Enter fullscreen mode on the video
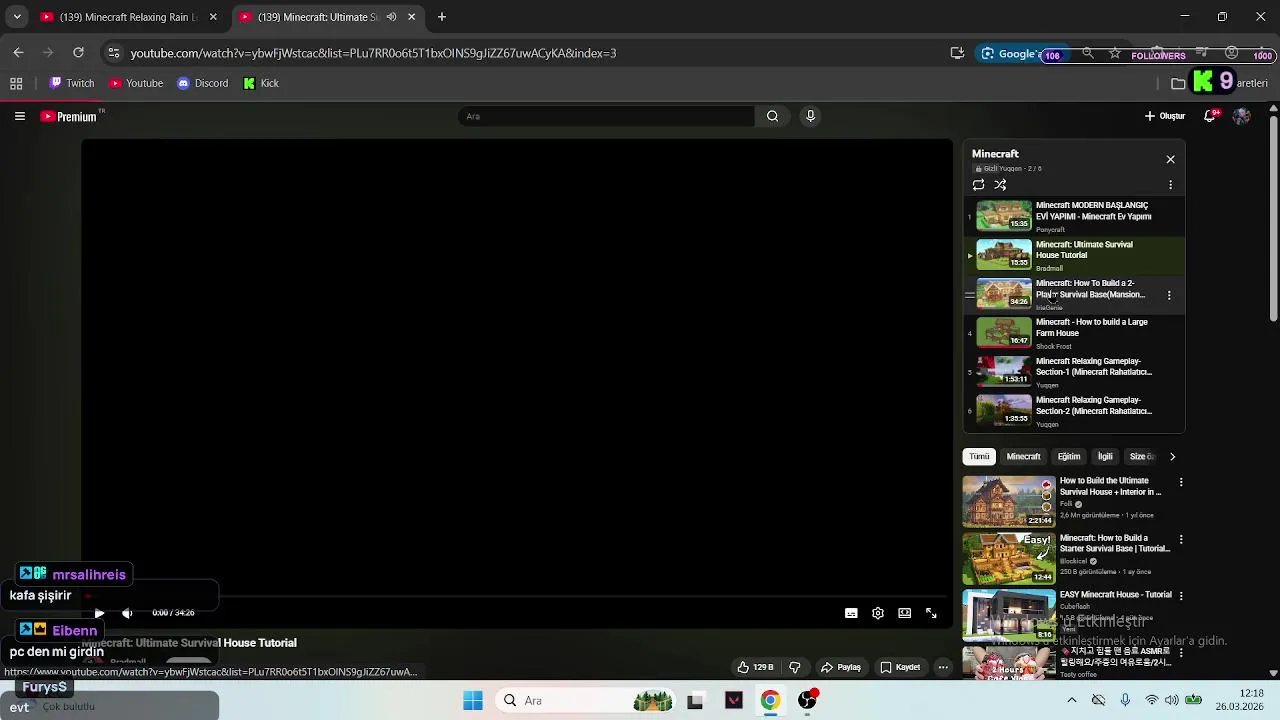Screen dimensions: 1280x720 (931, 613)
